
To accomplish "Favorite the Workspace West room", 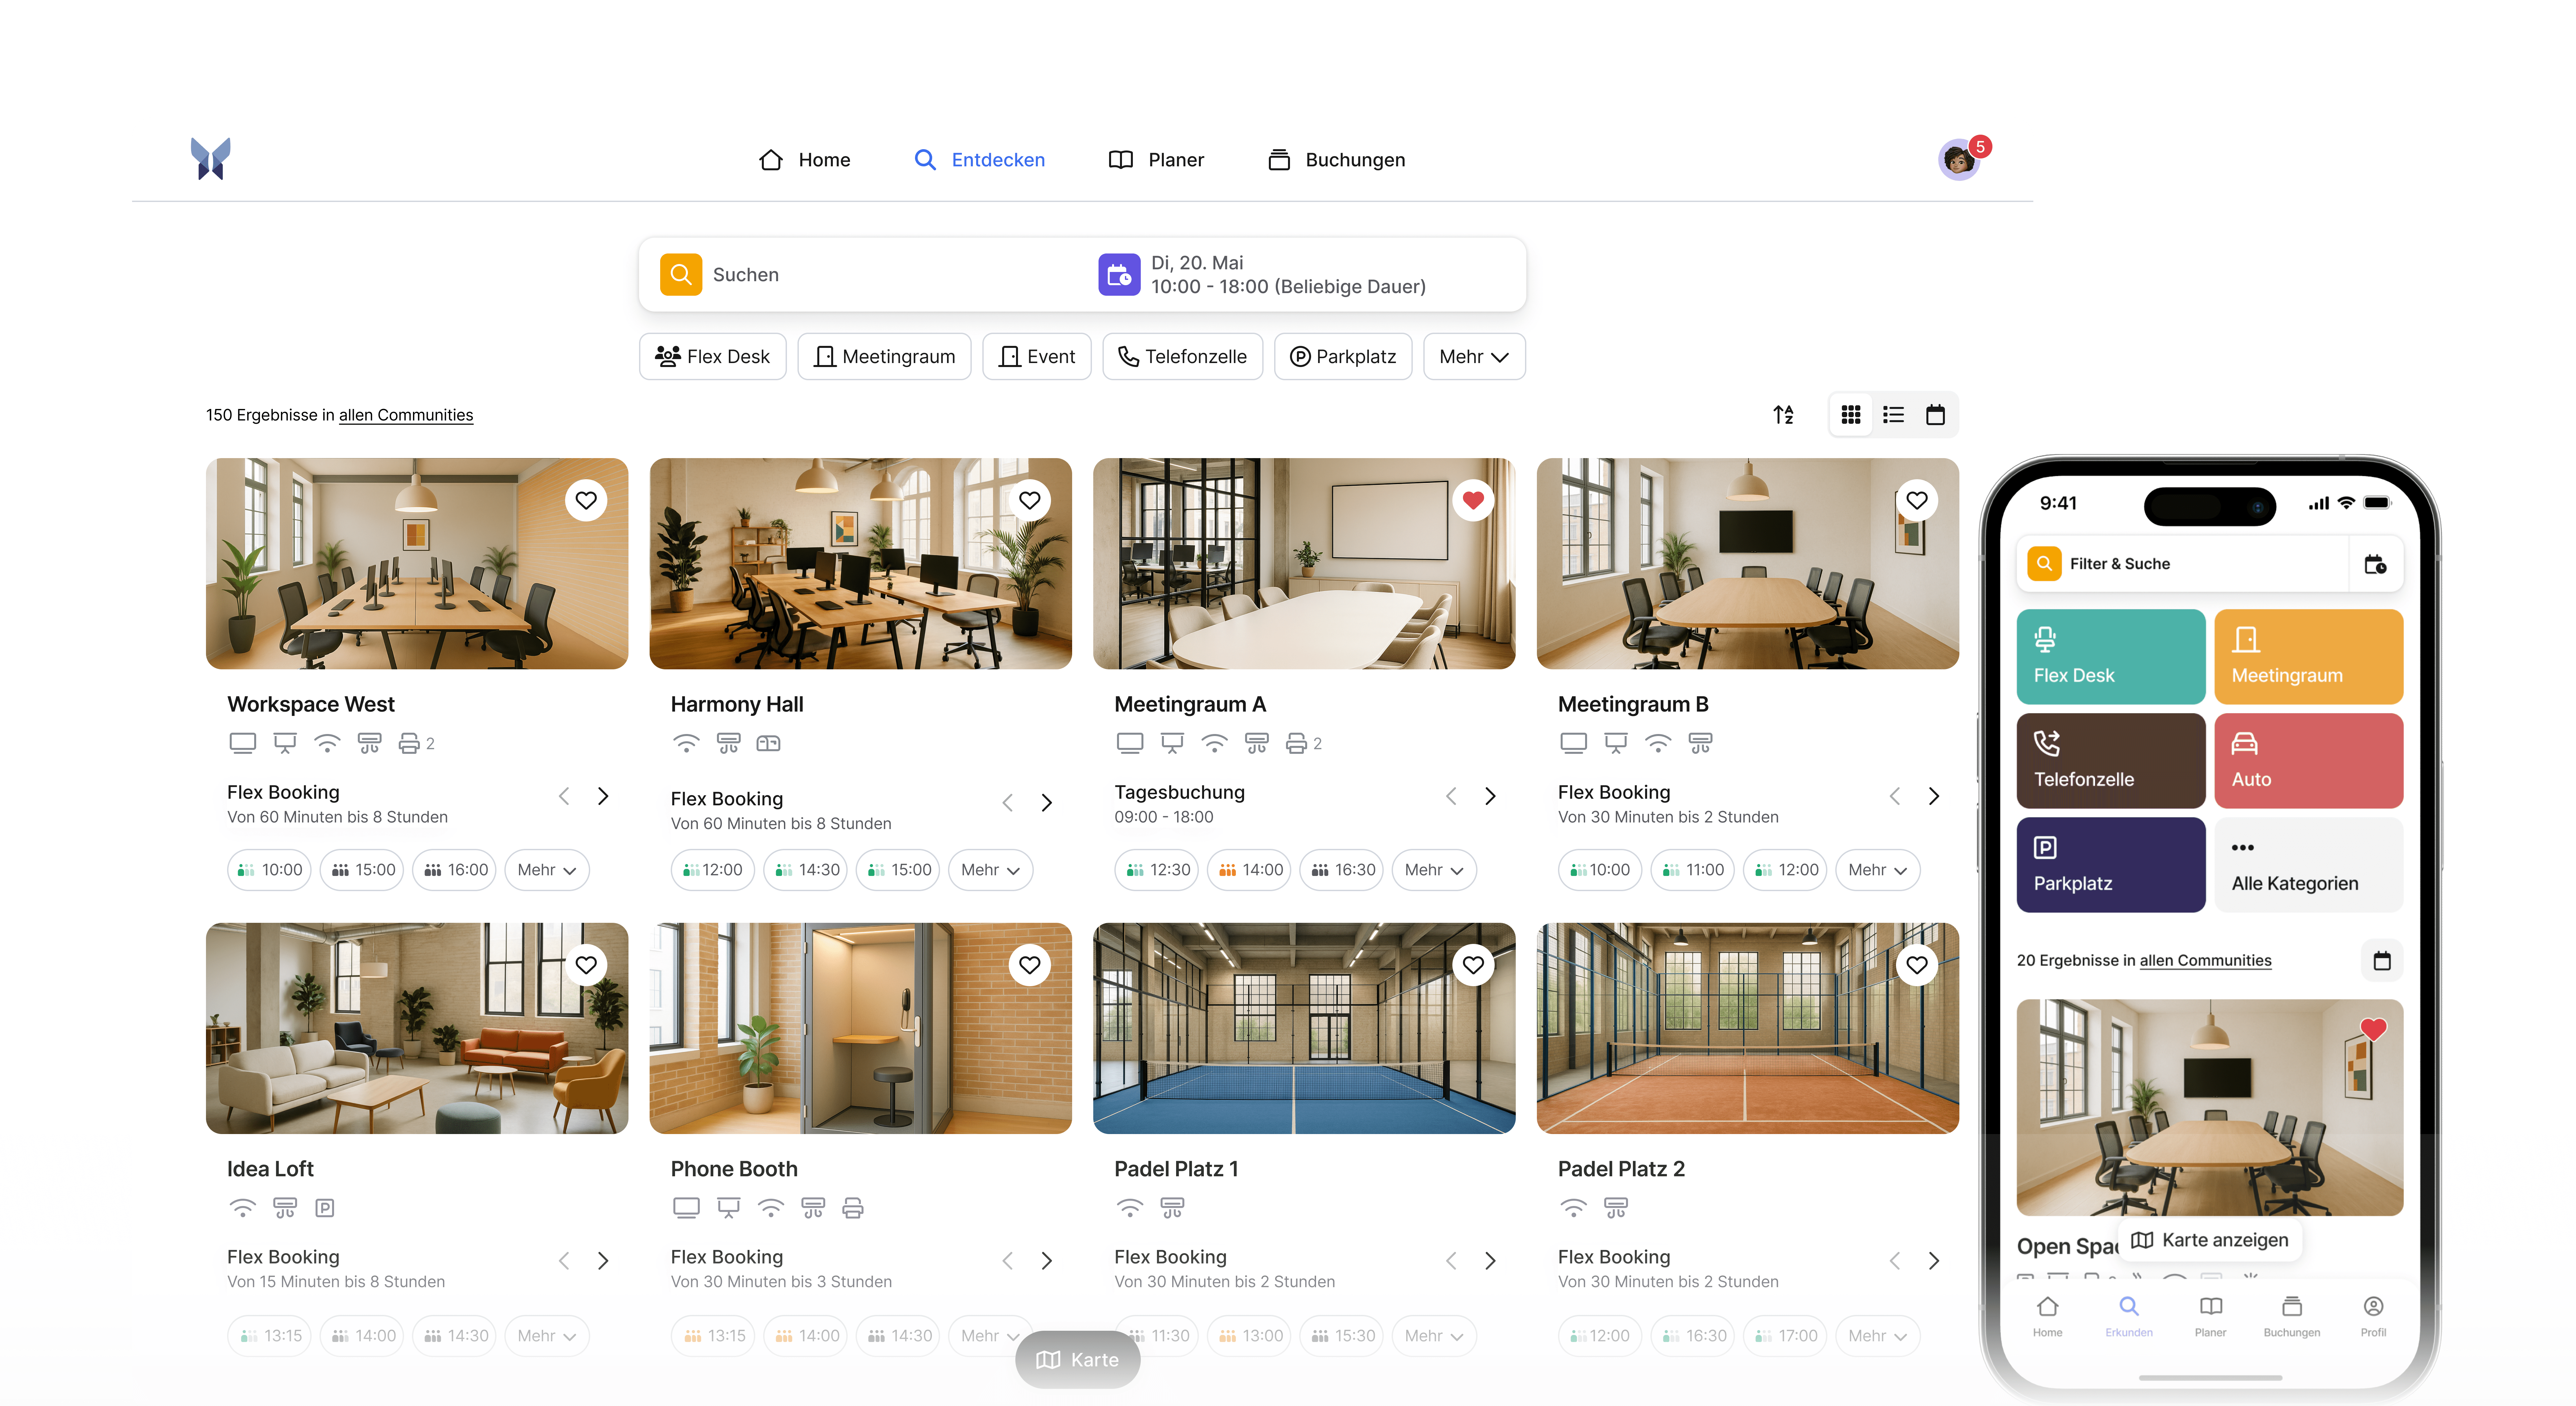I will [586, 500].
